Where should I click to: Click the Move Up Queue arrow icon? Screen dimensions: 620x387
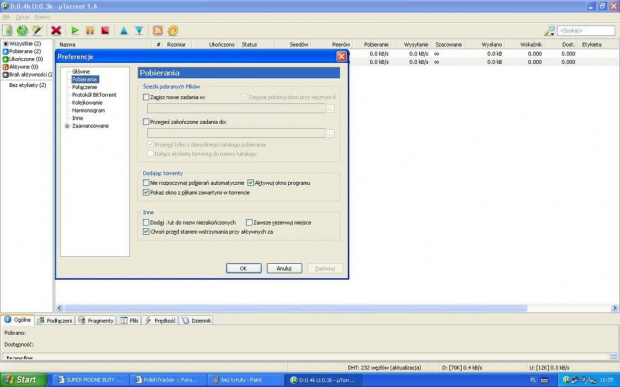[x=124, y=30]
